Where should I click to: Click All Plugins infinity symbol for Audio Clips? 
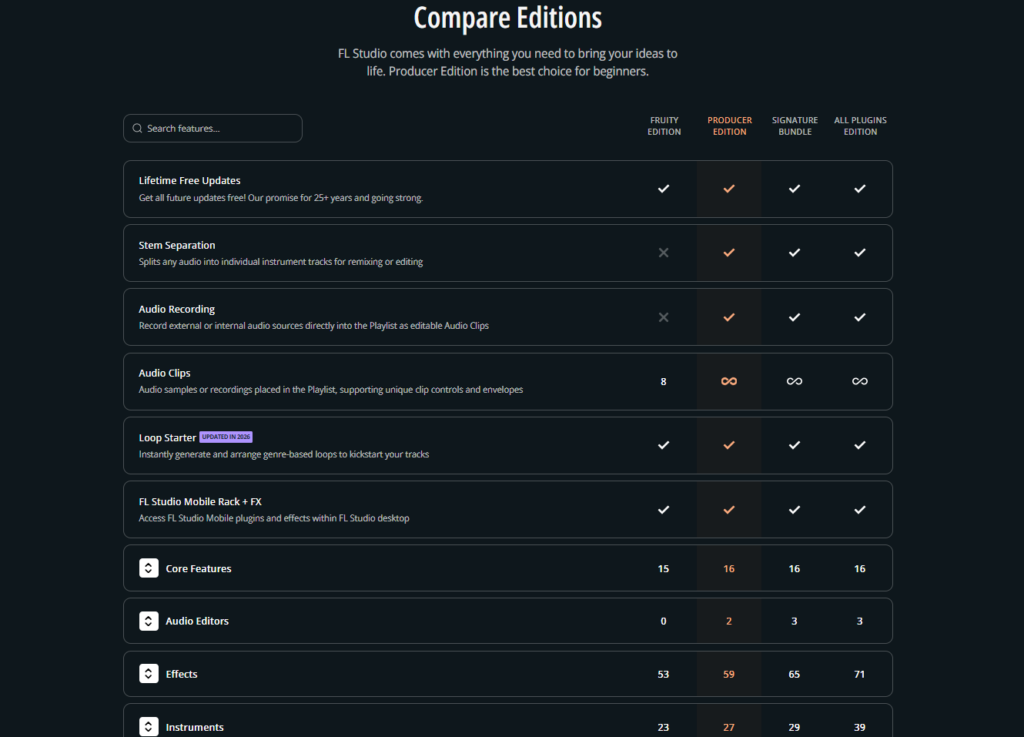point(859,381)
